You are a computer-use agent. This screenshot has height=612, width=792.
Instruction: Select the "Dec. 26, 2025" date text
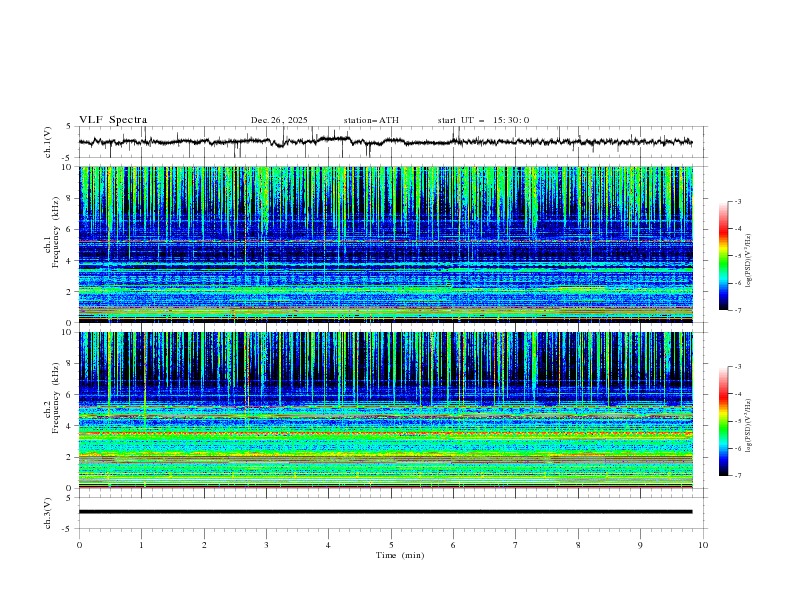pos(279,120)
